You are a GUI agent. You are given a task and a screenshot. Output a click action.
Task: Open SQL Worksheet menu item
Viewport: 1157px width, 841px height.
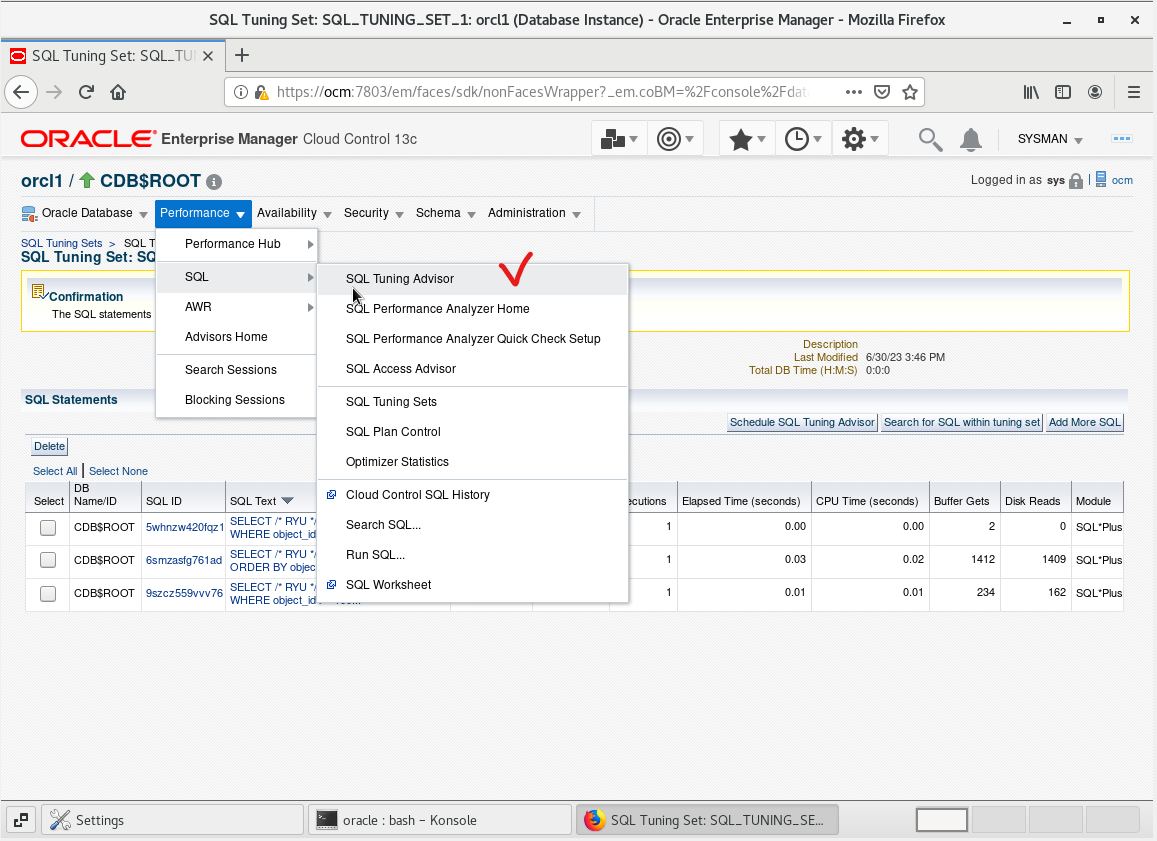click(x=472, y=585)
